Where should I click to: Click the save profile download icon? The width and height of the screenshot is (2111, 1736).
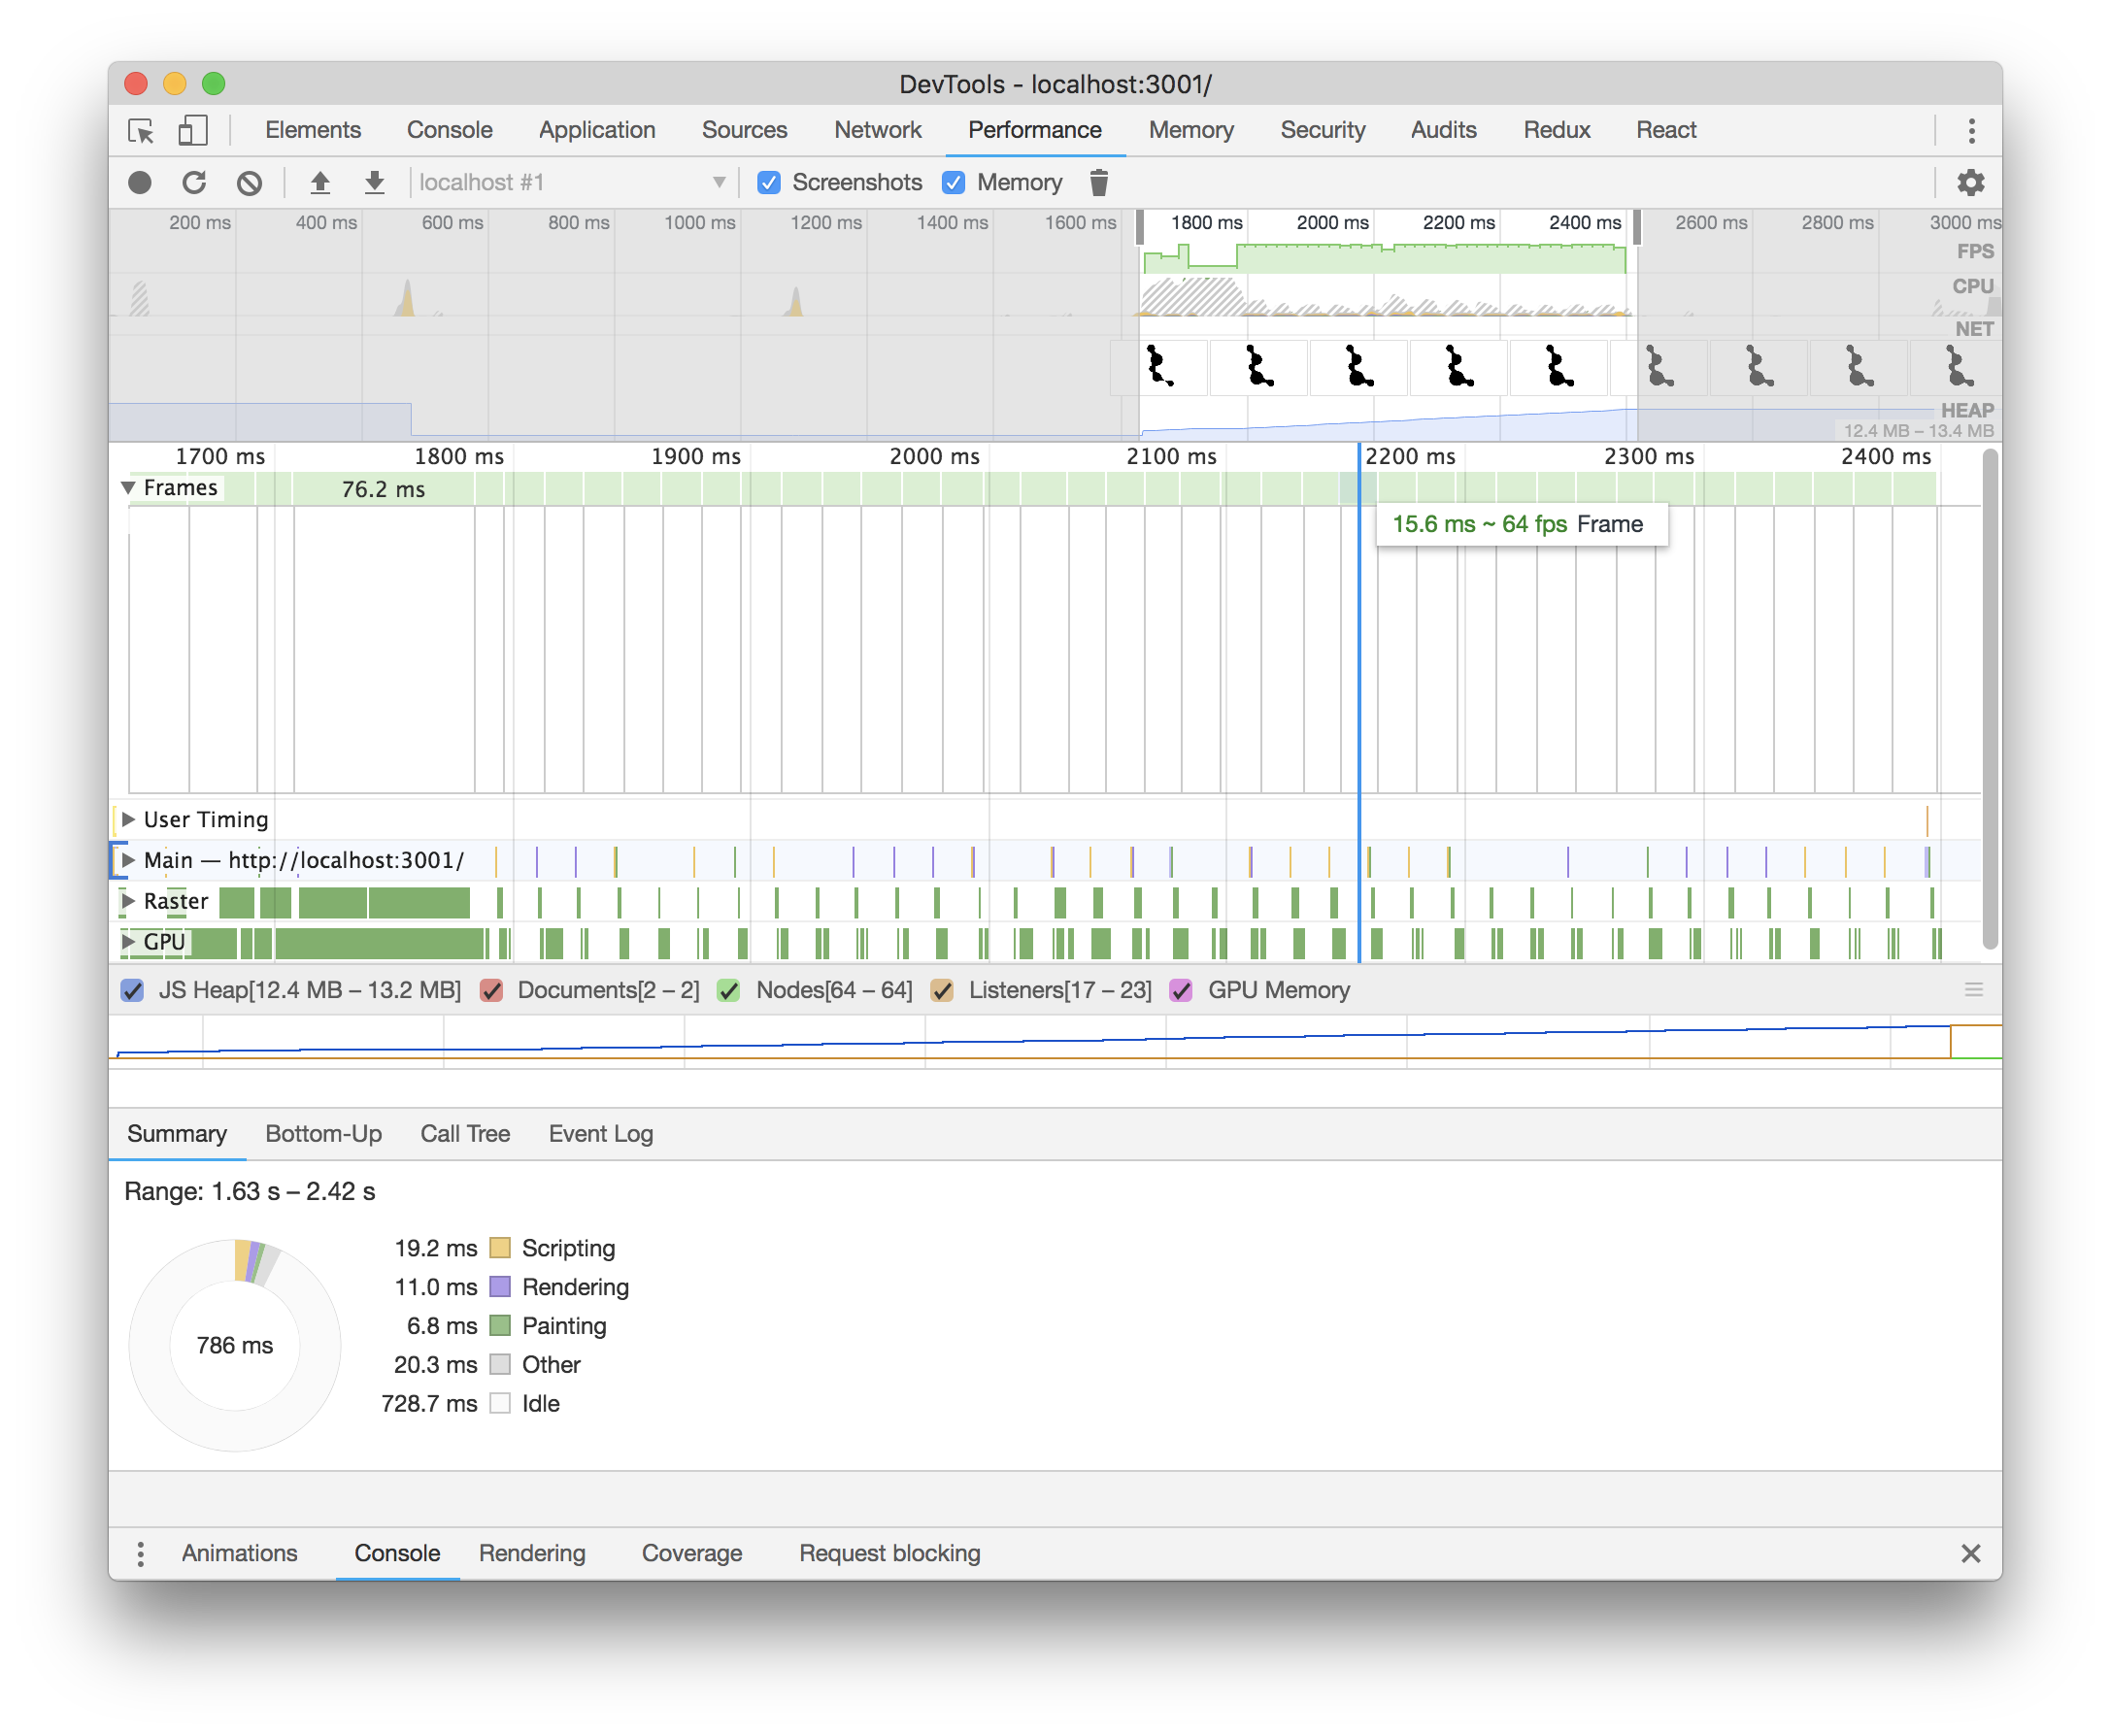[374, 183]
